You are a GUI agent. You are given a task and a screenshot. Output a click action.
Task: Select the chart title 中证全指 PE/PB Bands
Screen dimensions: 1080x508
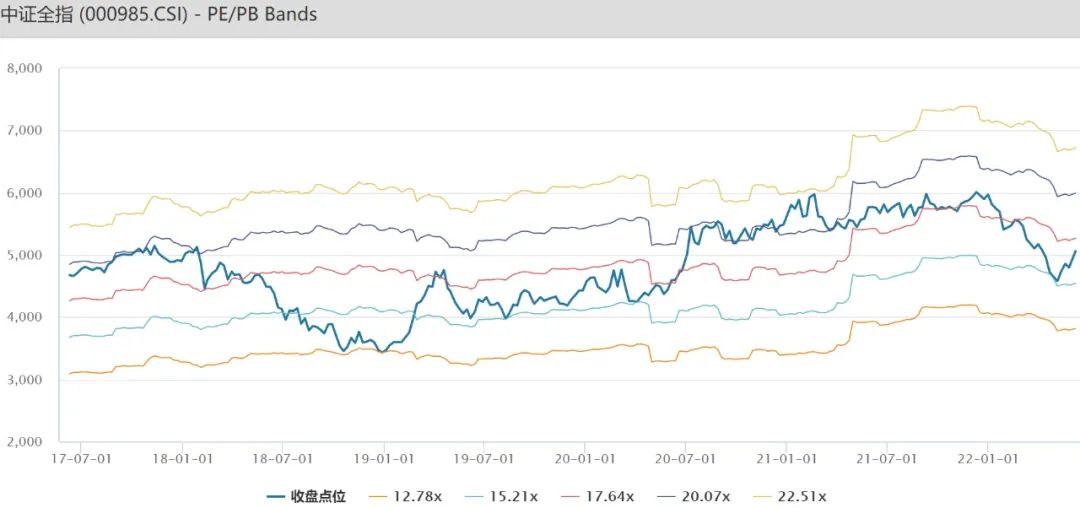[161, 16]
